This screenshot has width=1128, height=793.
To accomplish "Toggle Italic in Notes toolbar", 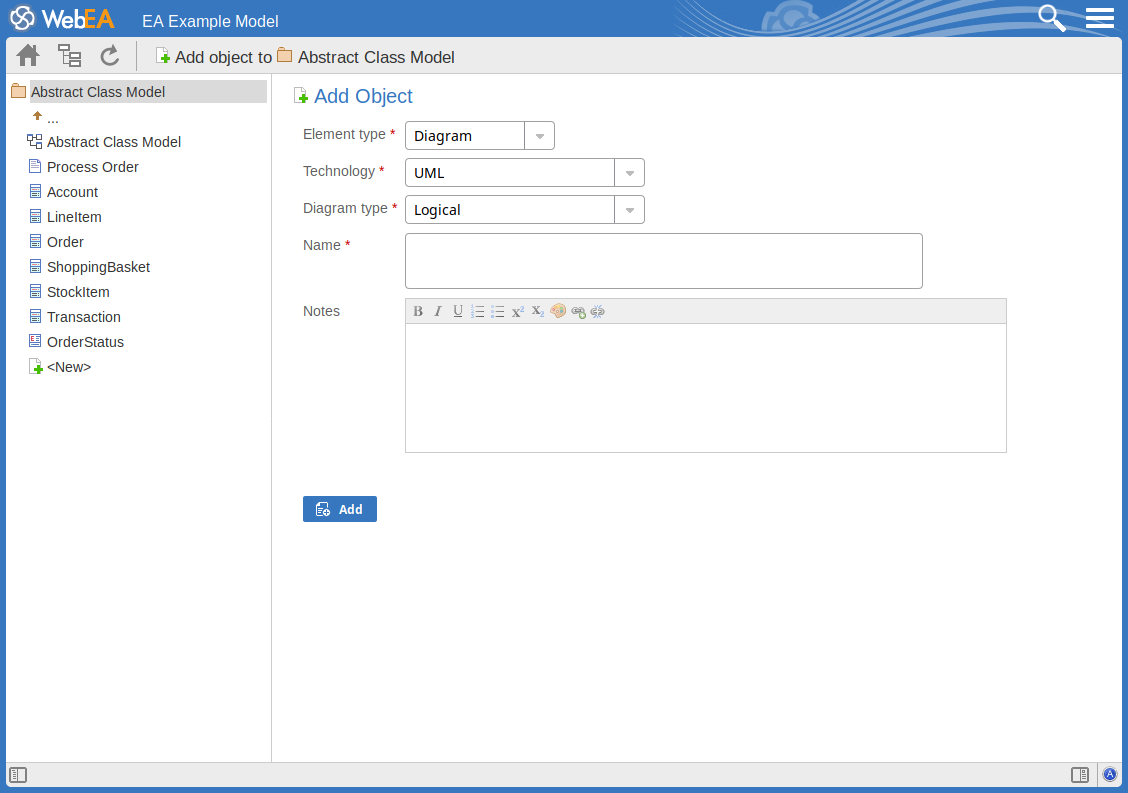I will [438, 311].
